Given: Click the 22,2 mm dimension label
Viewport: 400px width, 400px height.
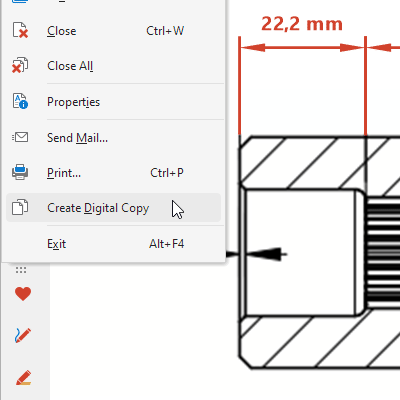Looking at the screenshot, I should 302,24.
